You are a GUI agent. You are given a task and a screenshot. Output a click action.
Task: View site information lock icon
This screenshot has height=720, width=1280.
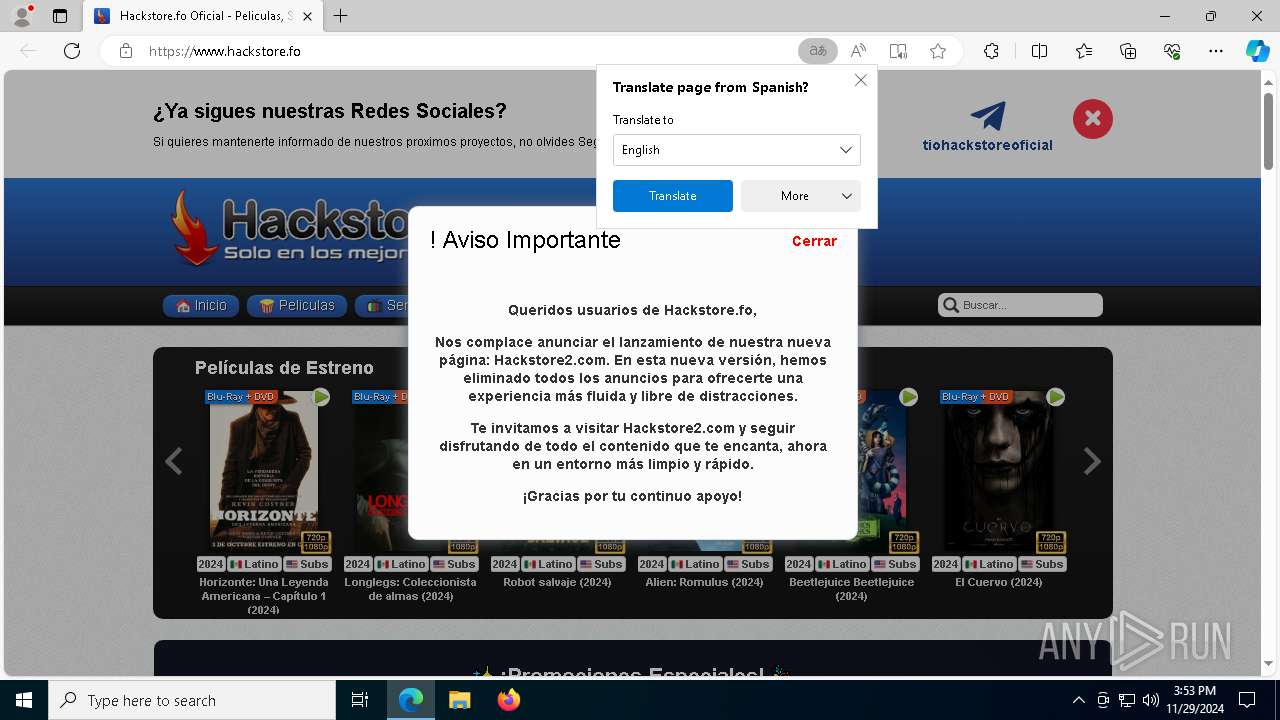click(x=126, y=51)
